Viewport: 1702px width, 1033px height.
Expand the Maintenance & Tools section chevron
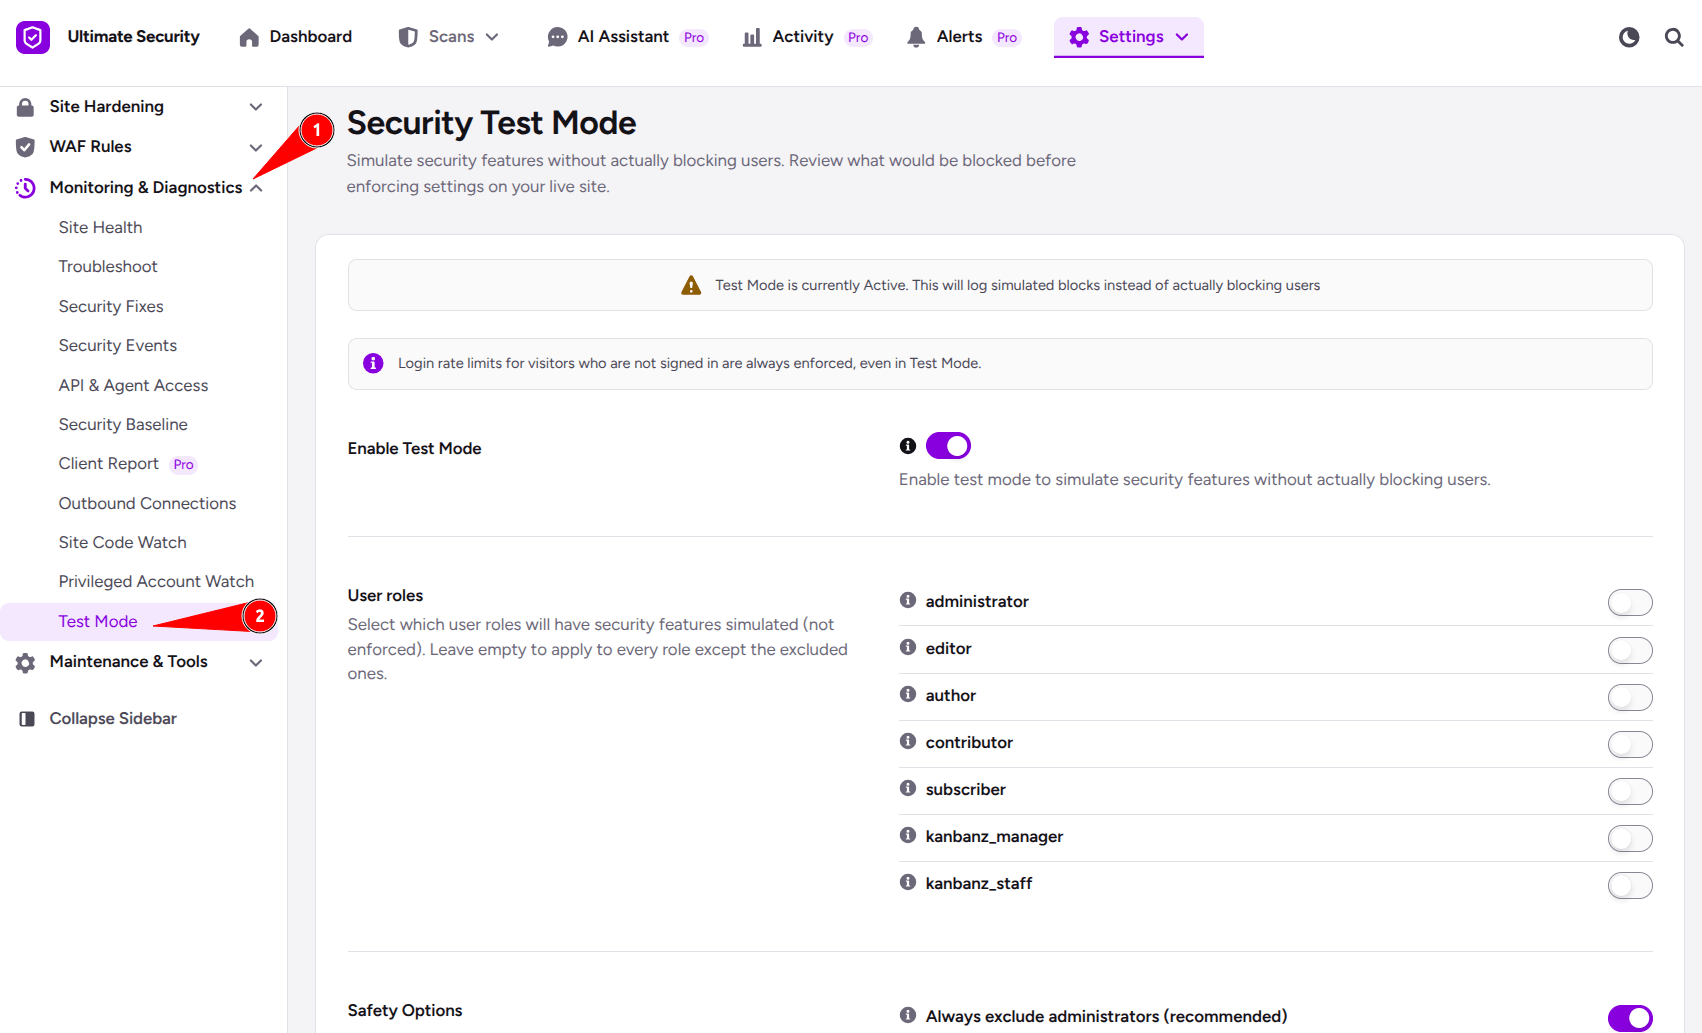tap(256, 662)
